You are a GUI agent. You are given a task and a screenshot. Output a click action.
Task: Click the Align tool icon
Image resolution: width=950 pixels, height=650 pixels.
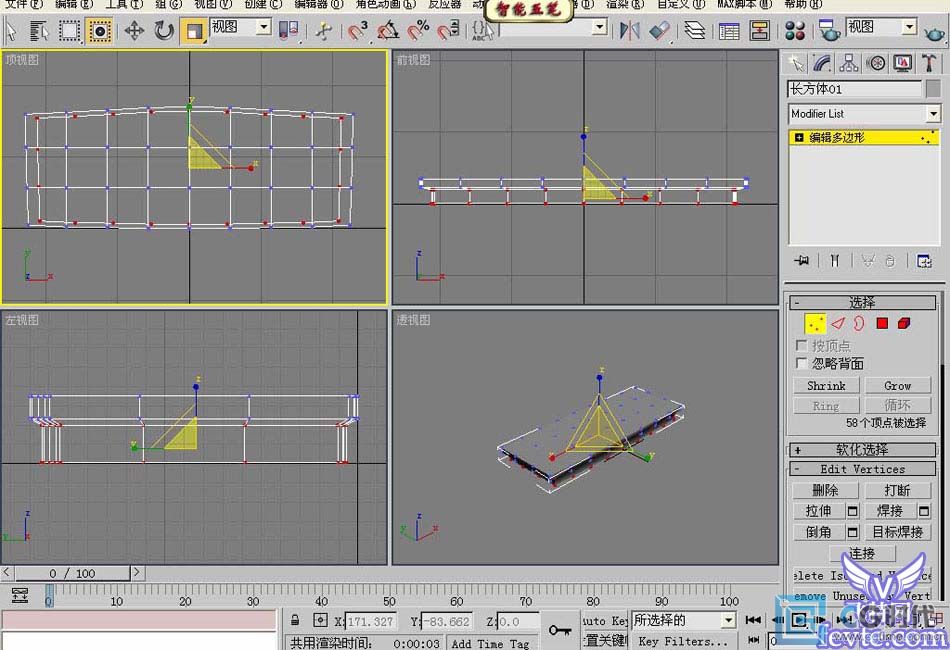point(659,30)
